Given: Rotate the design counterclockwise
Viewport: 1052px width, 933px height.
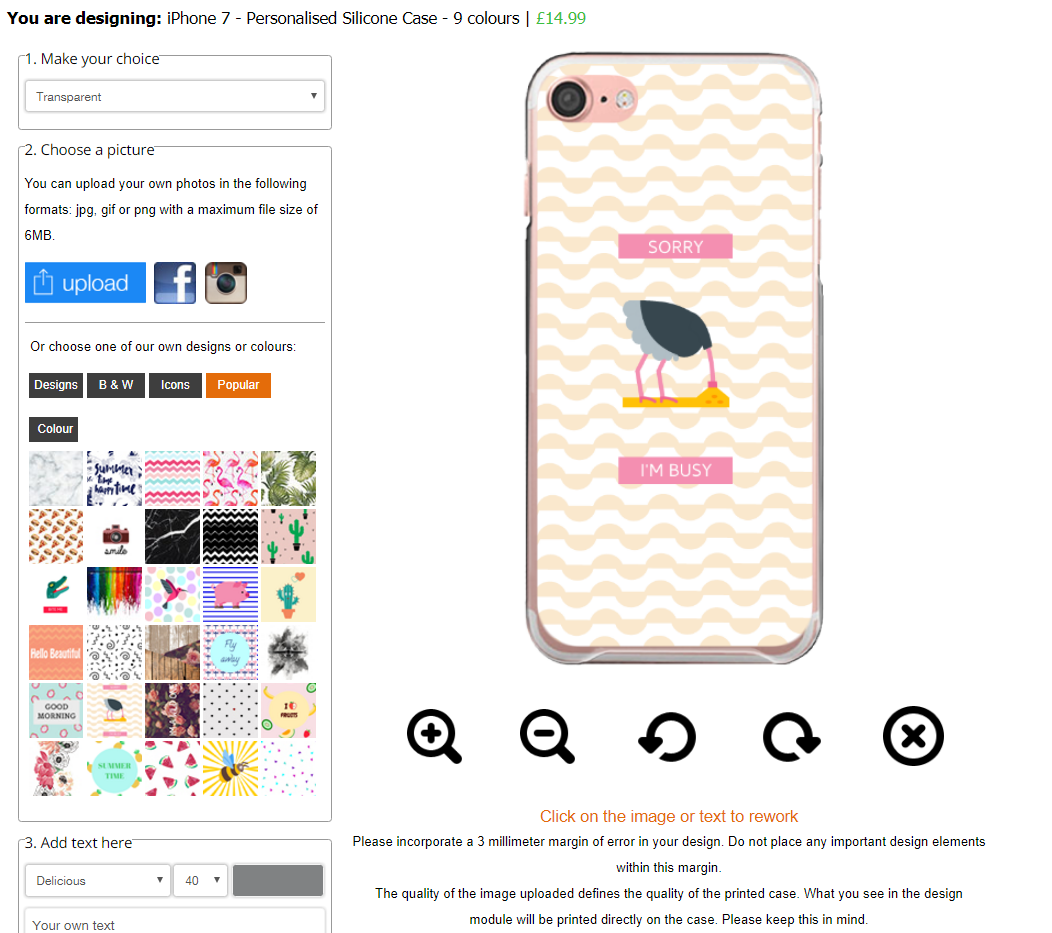Looking at the screenshot, I should pos(666,736).
